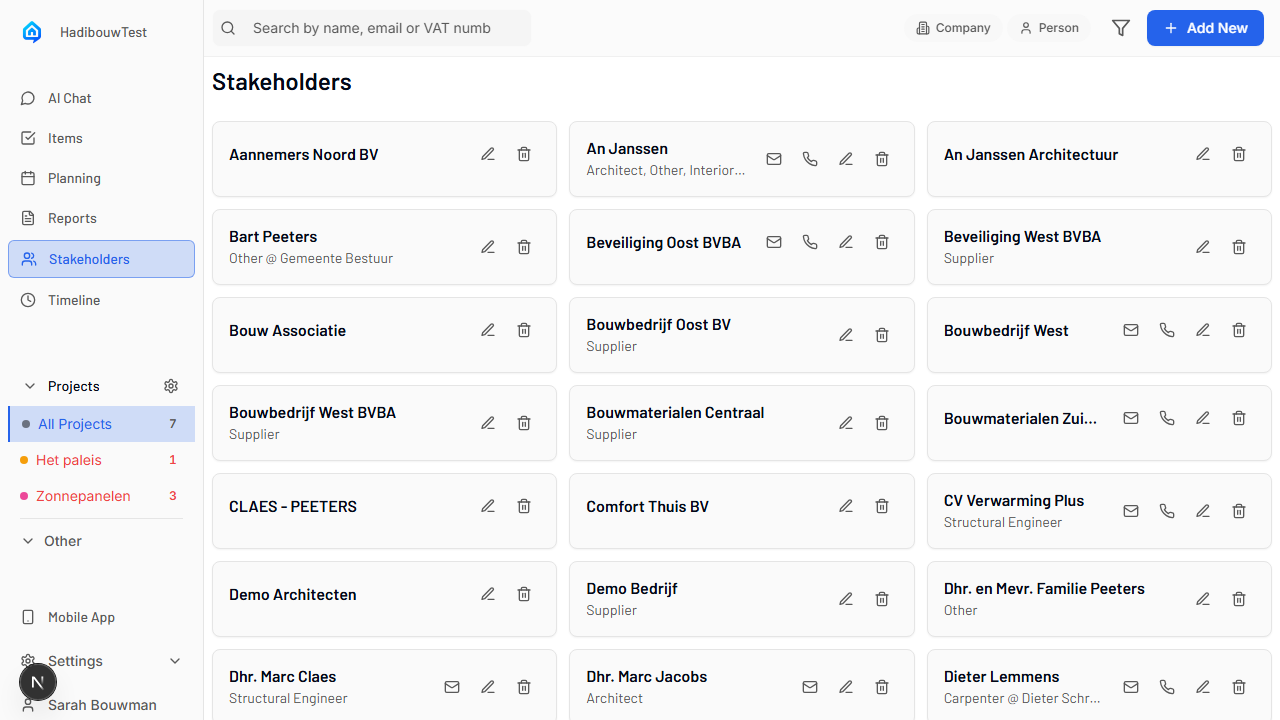Open the search field
Screen dimensions: 1280x720
[x=370, y=28]
